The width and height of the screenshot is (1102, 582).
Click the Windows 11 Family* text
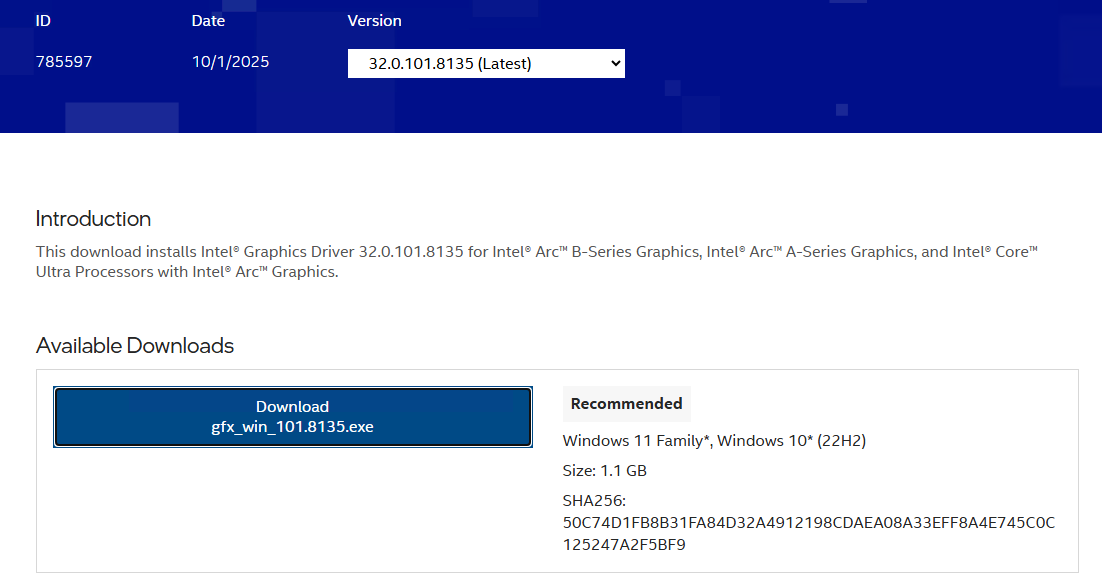[636, 441]
